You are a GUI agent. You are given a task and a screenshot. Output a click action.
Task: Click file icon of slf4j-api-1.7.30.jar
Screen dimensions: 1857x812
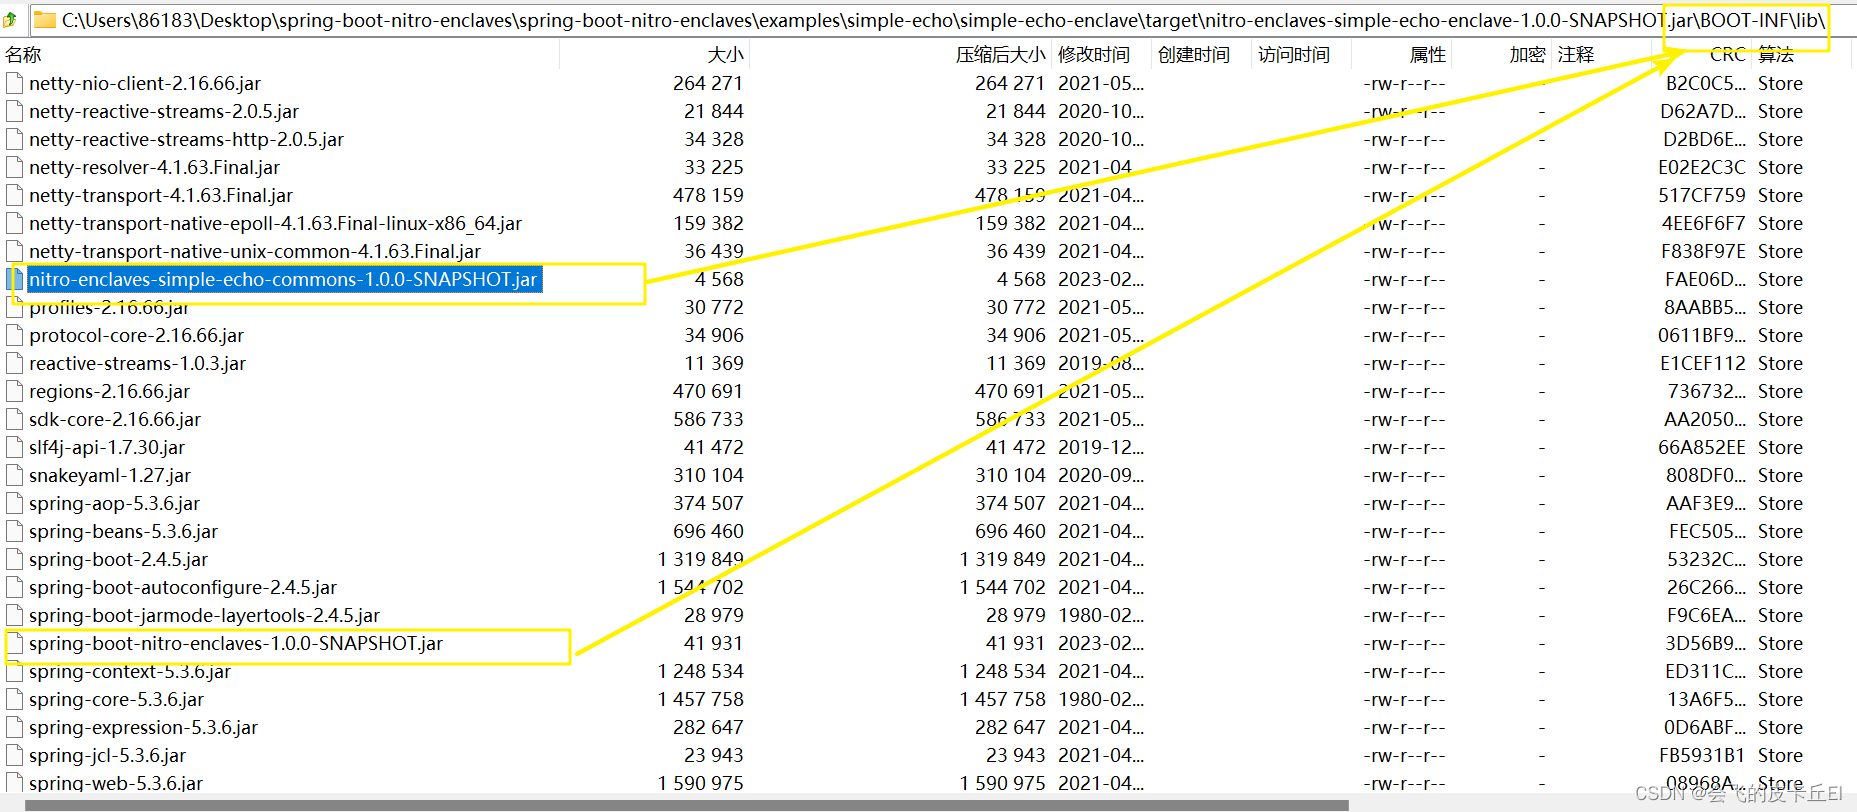point(14,447)
